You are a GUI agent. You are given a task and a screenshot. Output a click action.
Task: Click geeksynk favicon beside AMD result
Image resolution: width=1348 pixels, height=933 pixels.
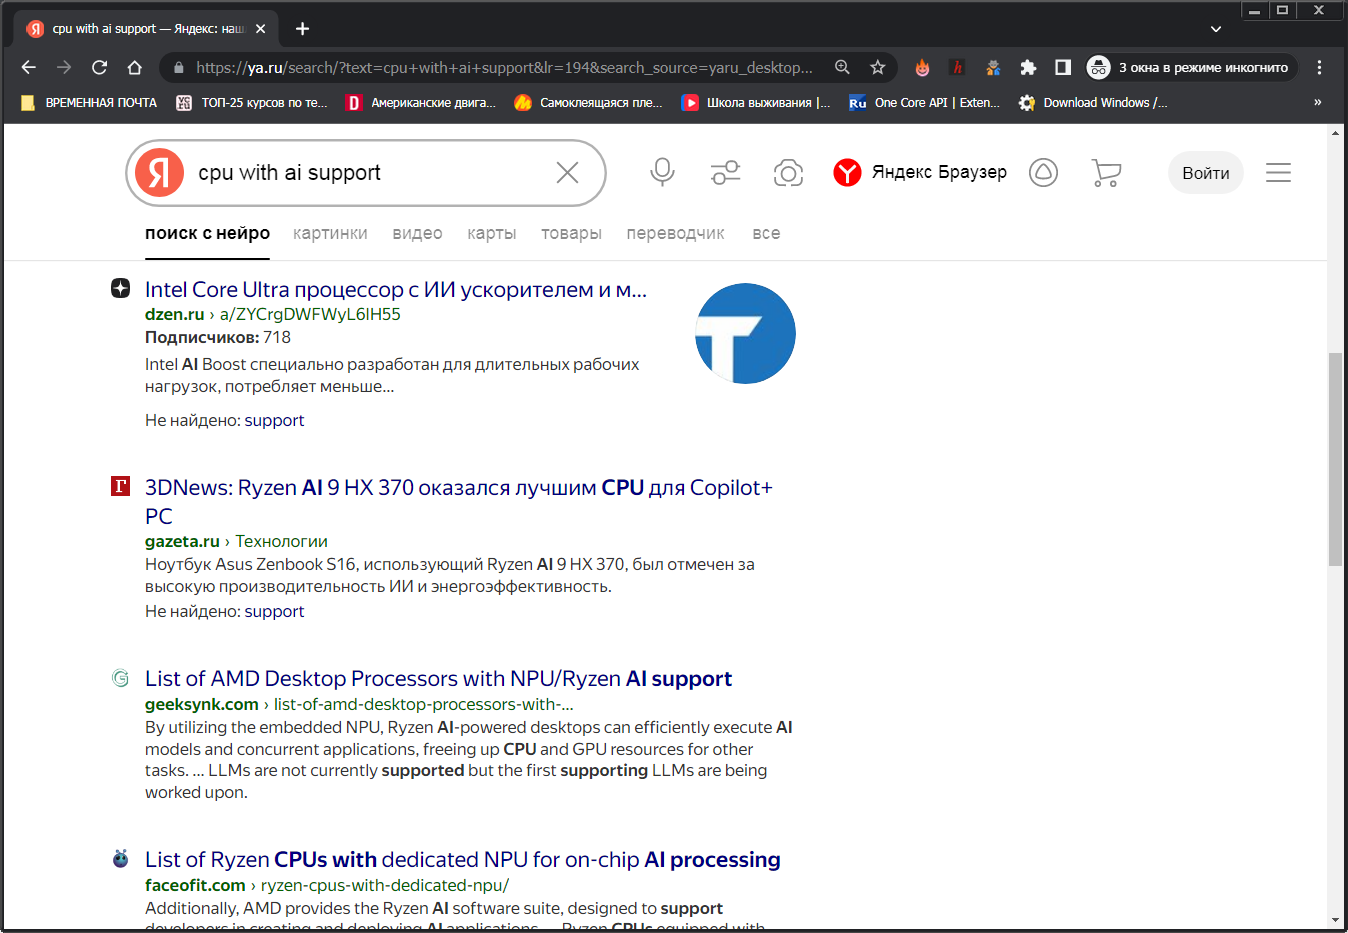(x=120, y=678)
